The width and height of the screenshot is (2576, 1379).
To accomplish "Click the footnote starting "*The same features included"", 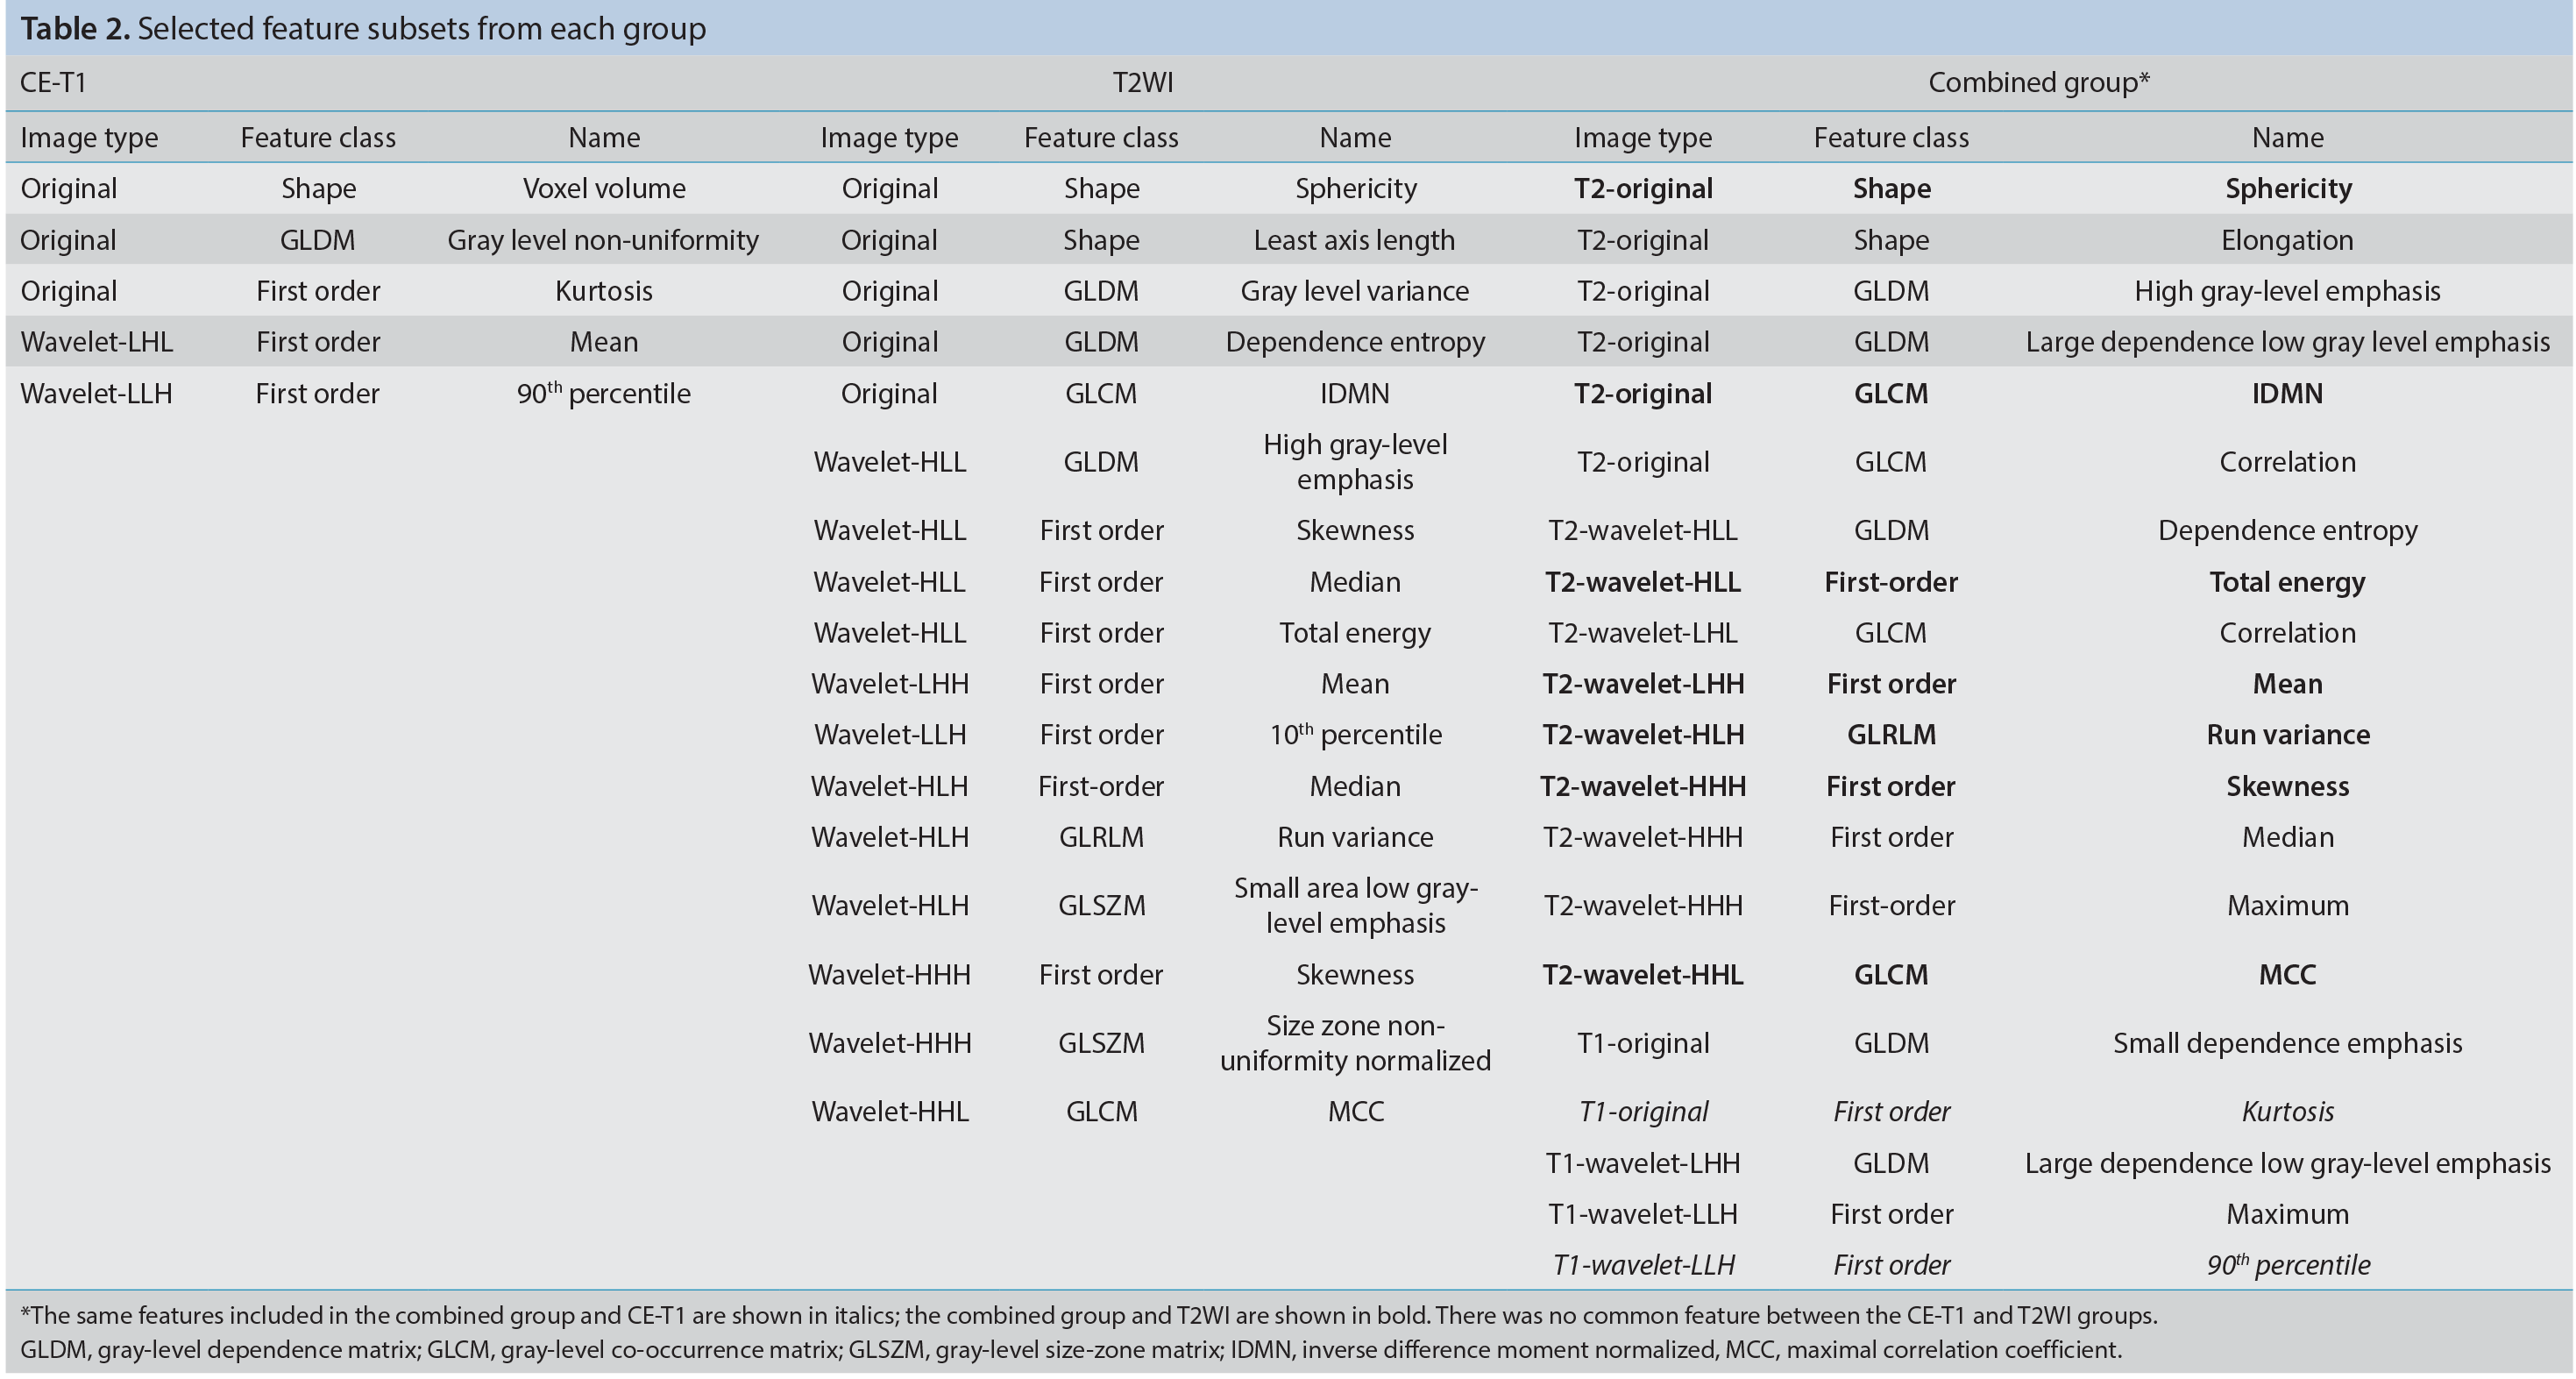I will pyautogui.click(x=1088, y=1315).
